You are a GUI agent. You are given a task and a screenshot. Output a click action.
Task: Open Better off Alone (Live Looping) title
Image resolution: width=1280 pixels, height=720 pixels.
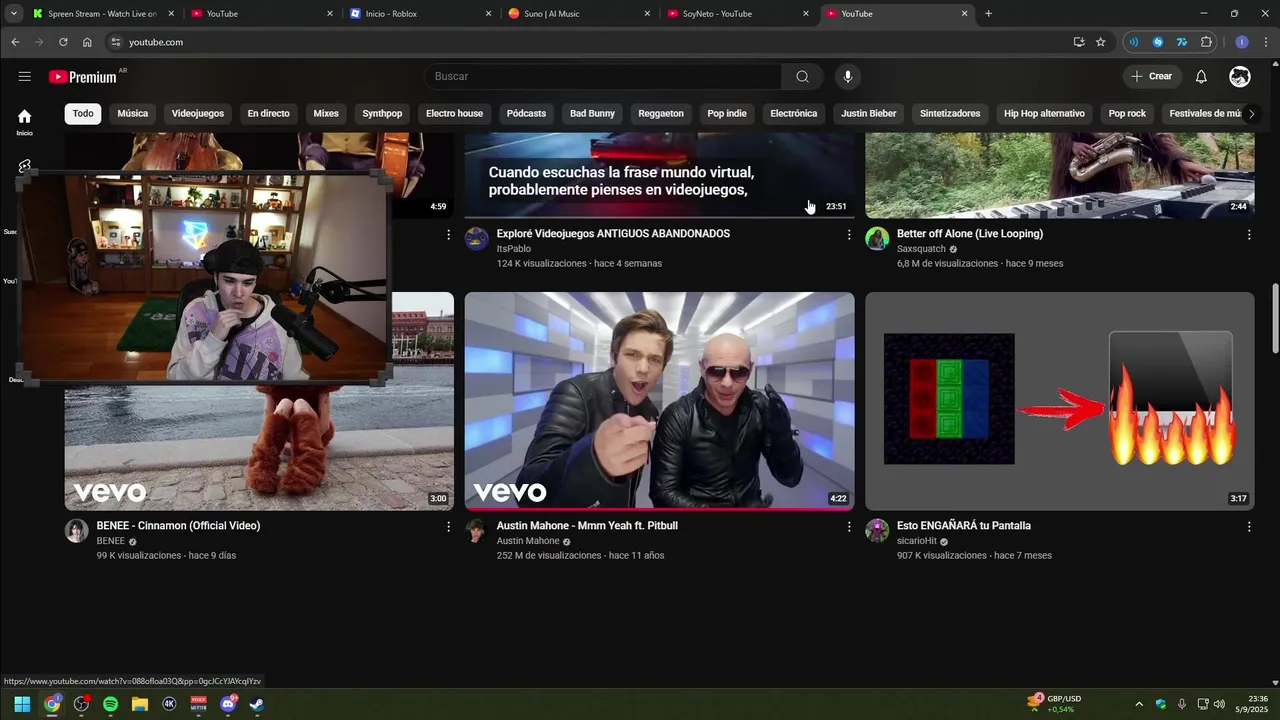[970, 234]
